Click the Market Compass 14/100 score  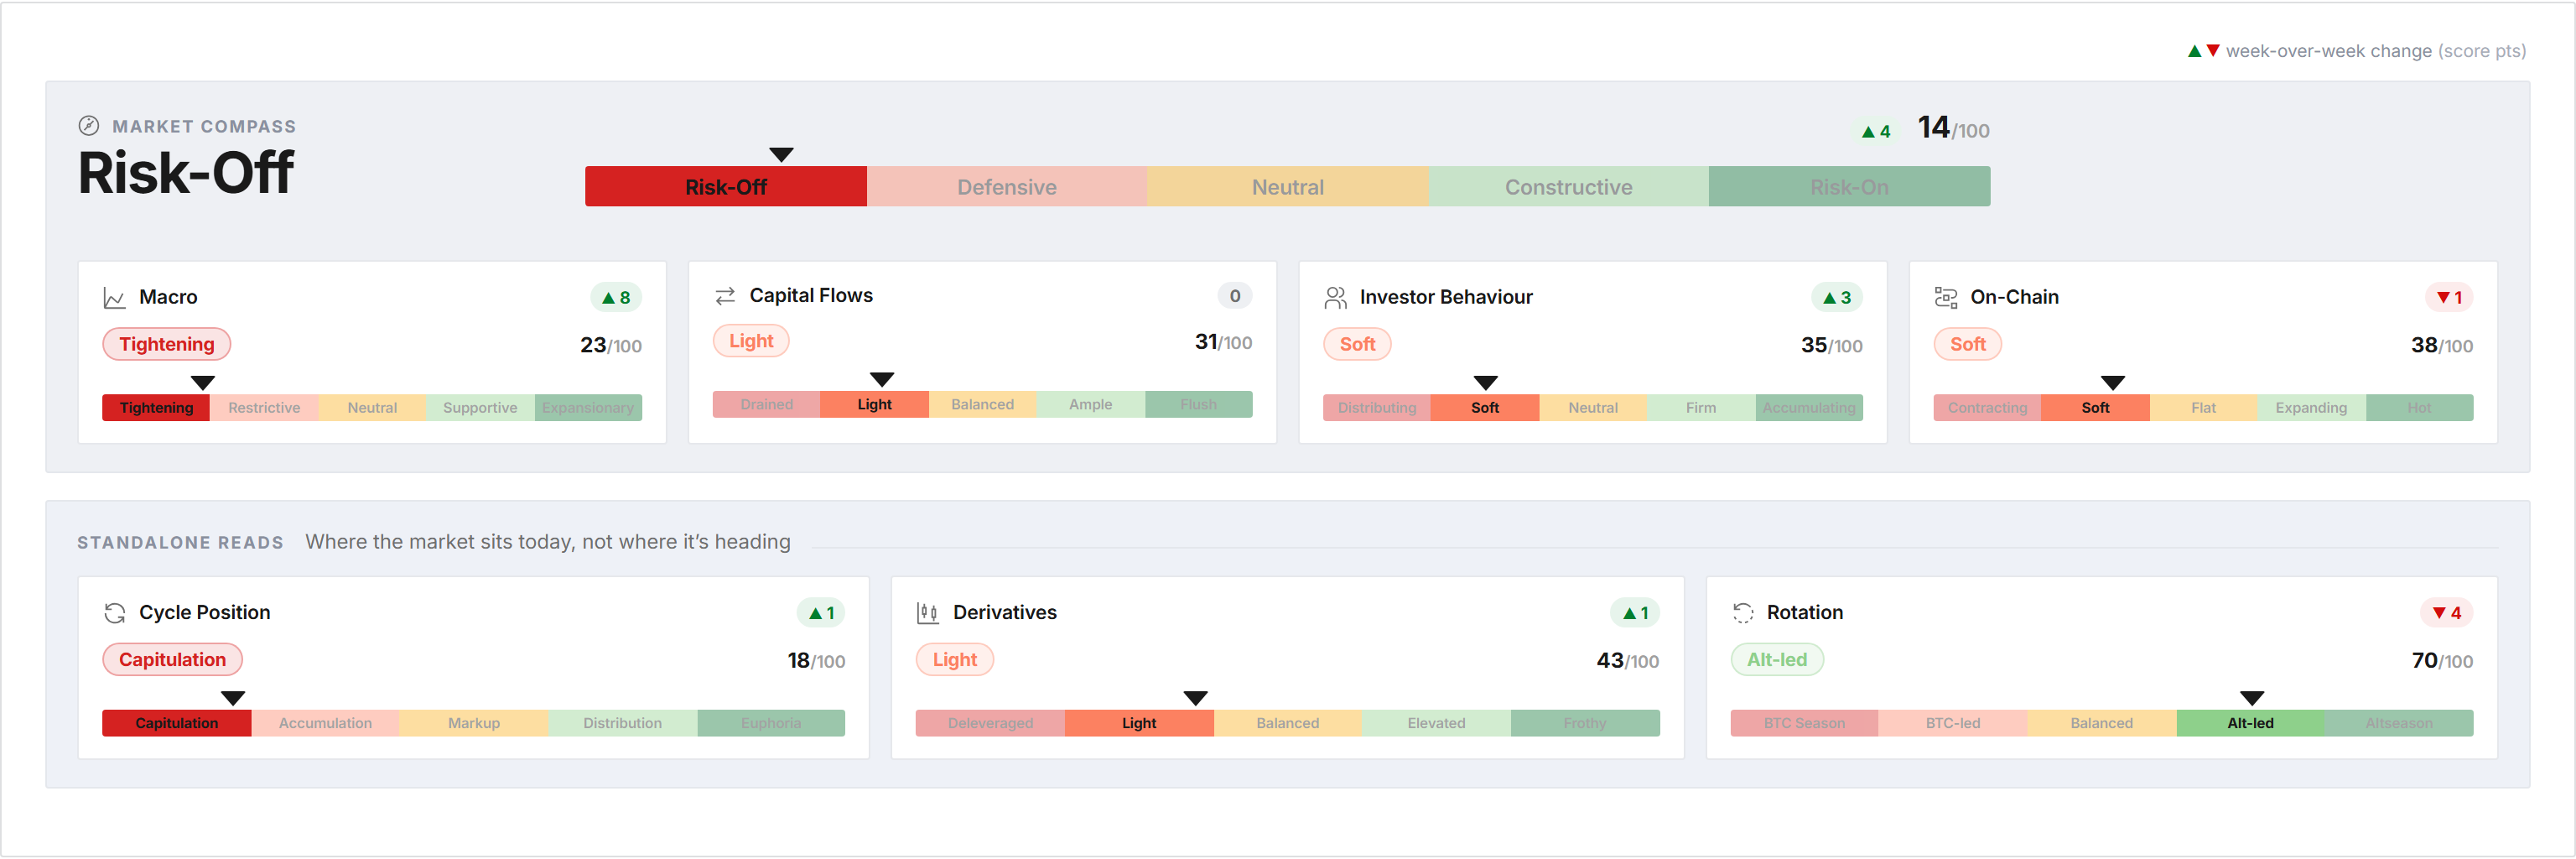[1953, 128]
